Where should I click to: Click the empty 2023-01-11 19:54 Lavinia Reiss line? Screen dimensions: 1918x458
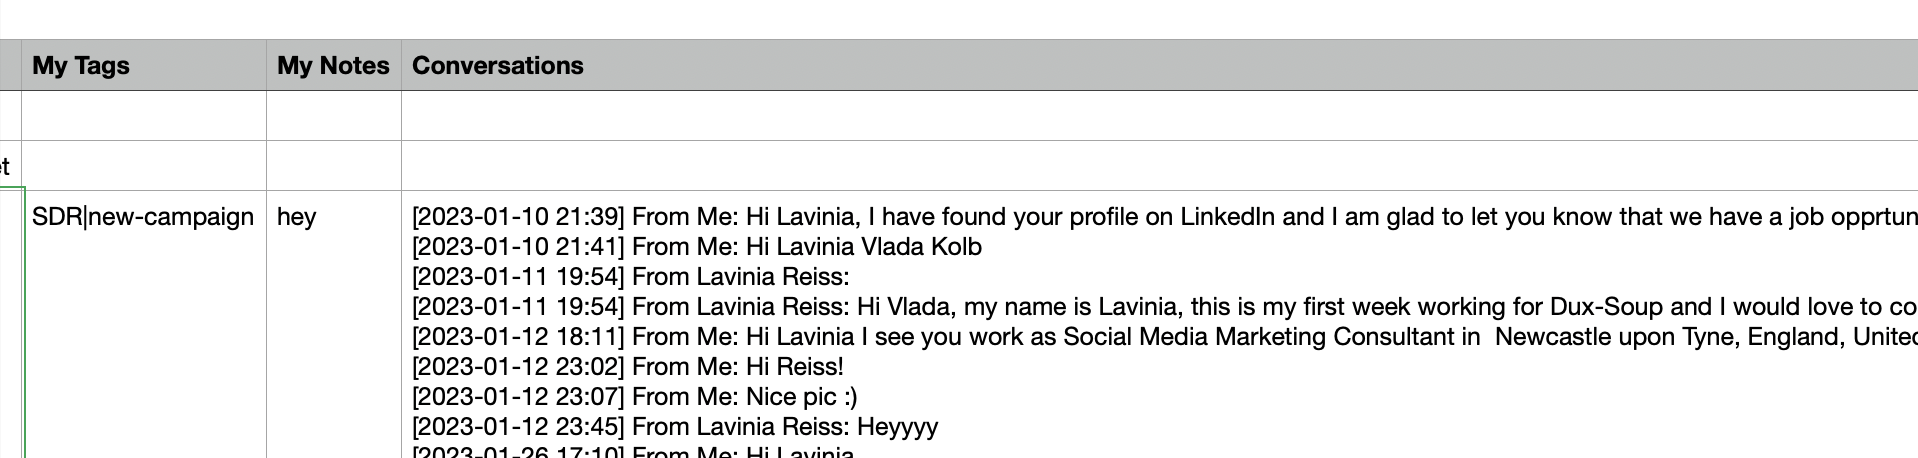pyautogui.click(x=630, y=277)
